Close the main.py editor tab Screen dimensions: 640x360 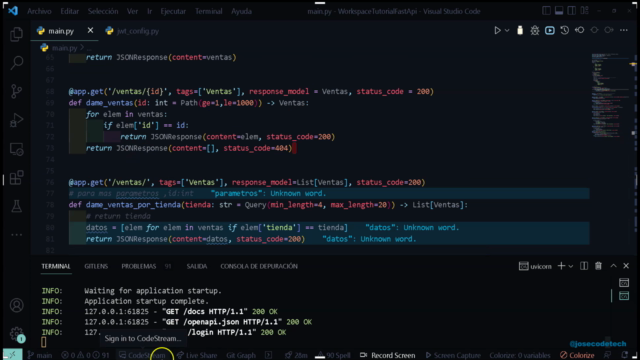point(90,31)
